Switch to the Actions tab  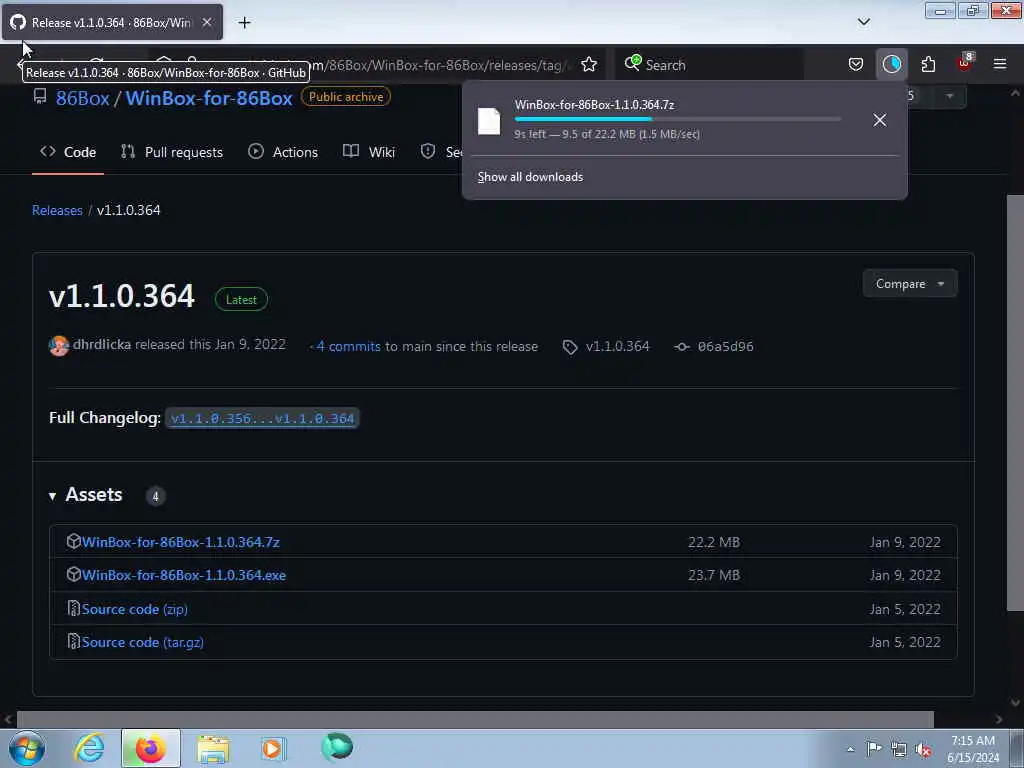pyautogui.click(x=283, y=152)
